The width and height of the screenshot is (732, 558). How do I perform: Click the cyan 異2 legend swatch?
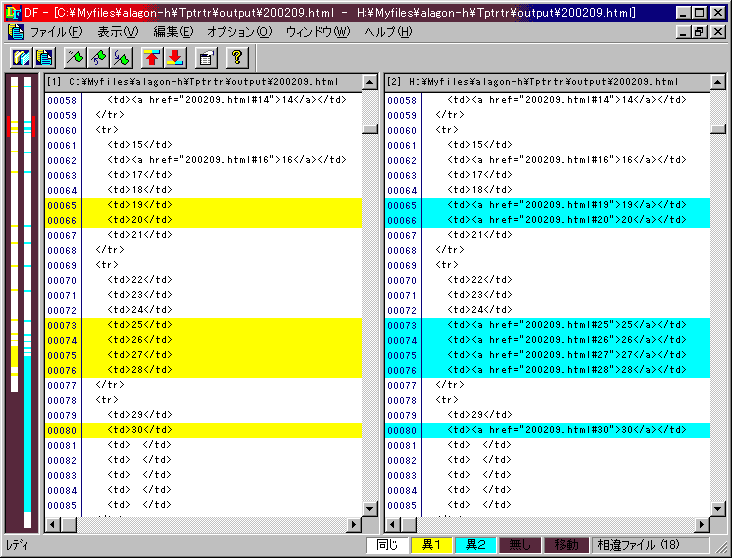[476, 545]
